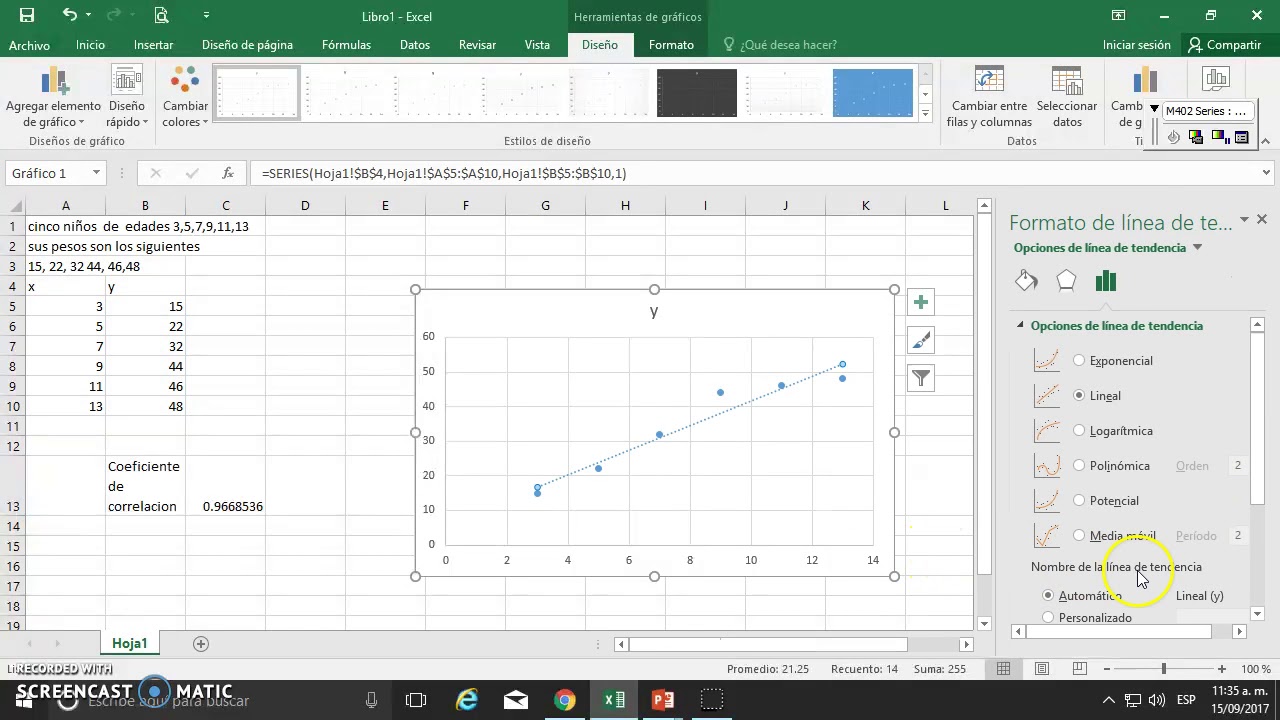Open Cambiar colores palette
The image size is (1280, 720).
(x=185, y=98)
